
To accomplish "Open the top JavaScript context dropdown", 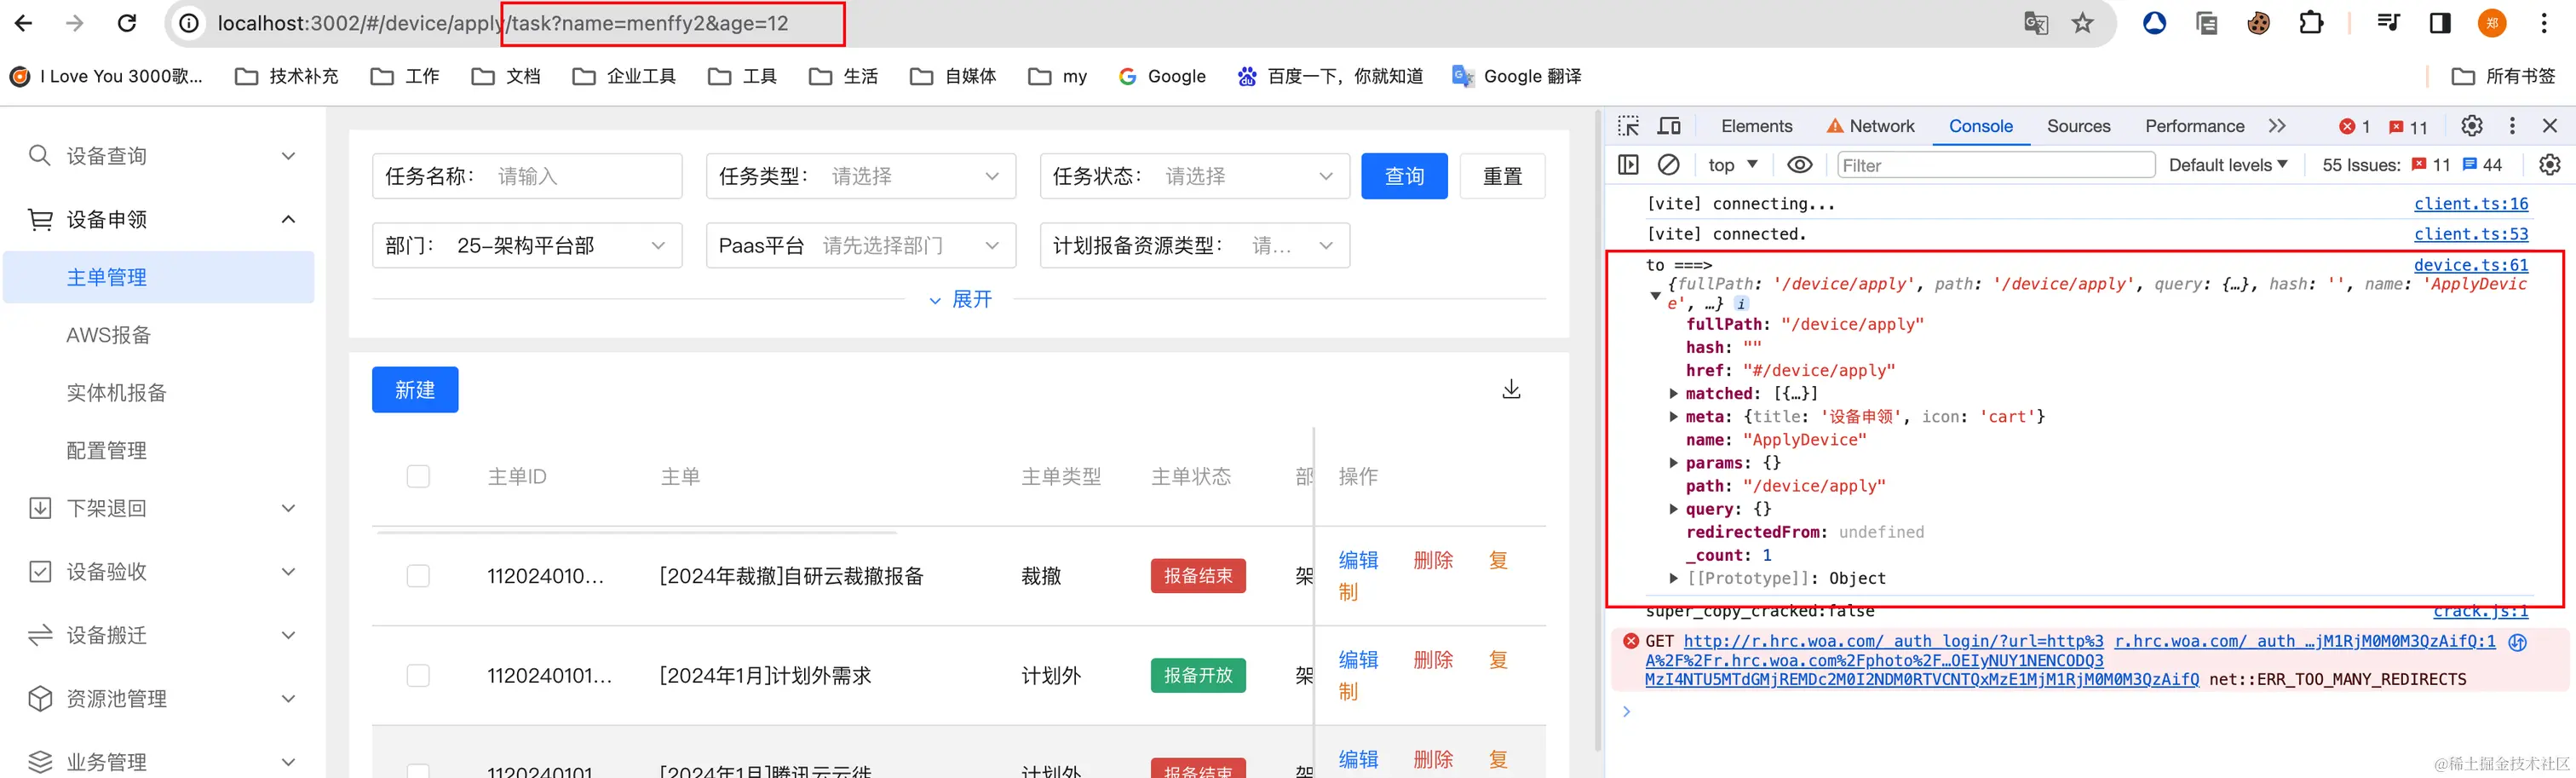I will (x=1733, y=165).
